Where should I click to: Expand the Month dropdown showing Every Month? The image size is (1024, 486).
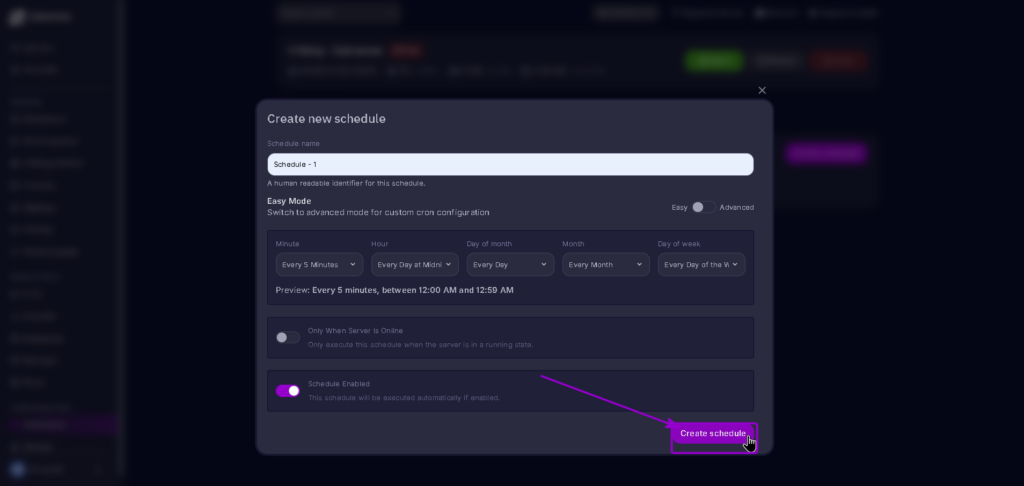[x=605, y=265]
